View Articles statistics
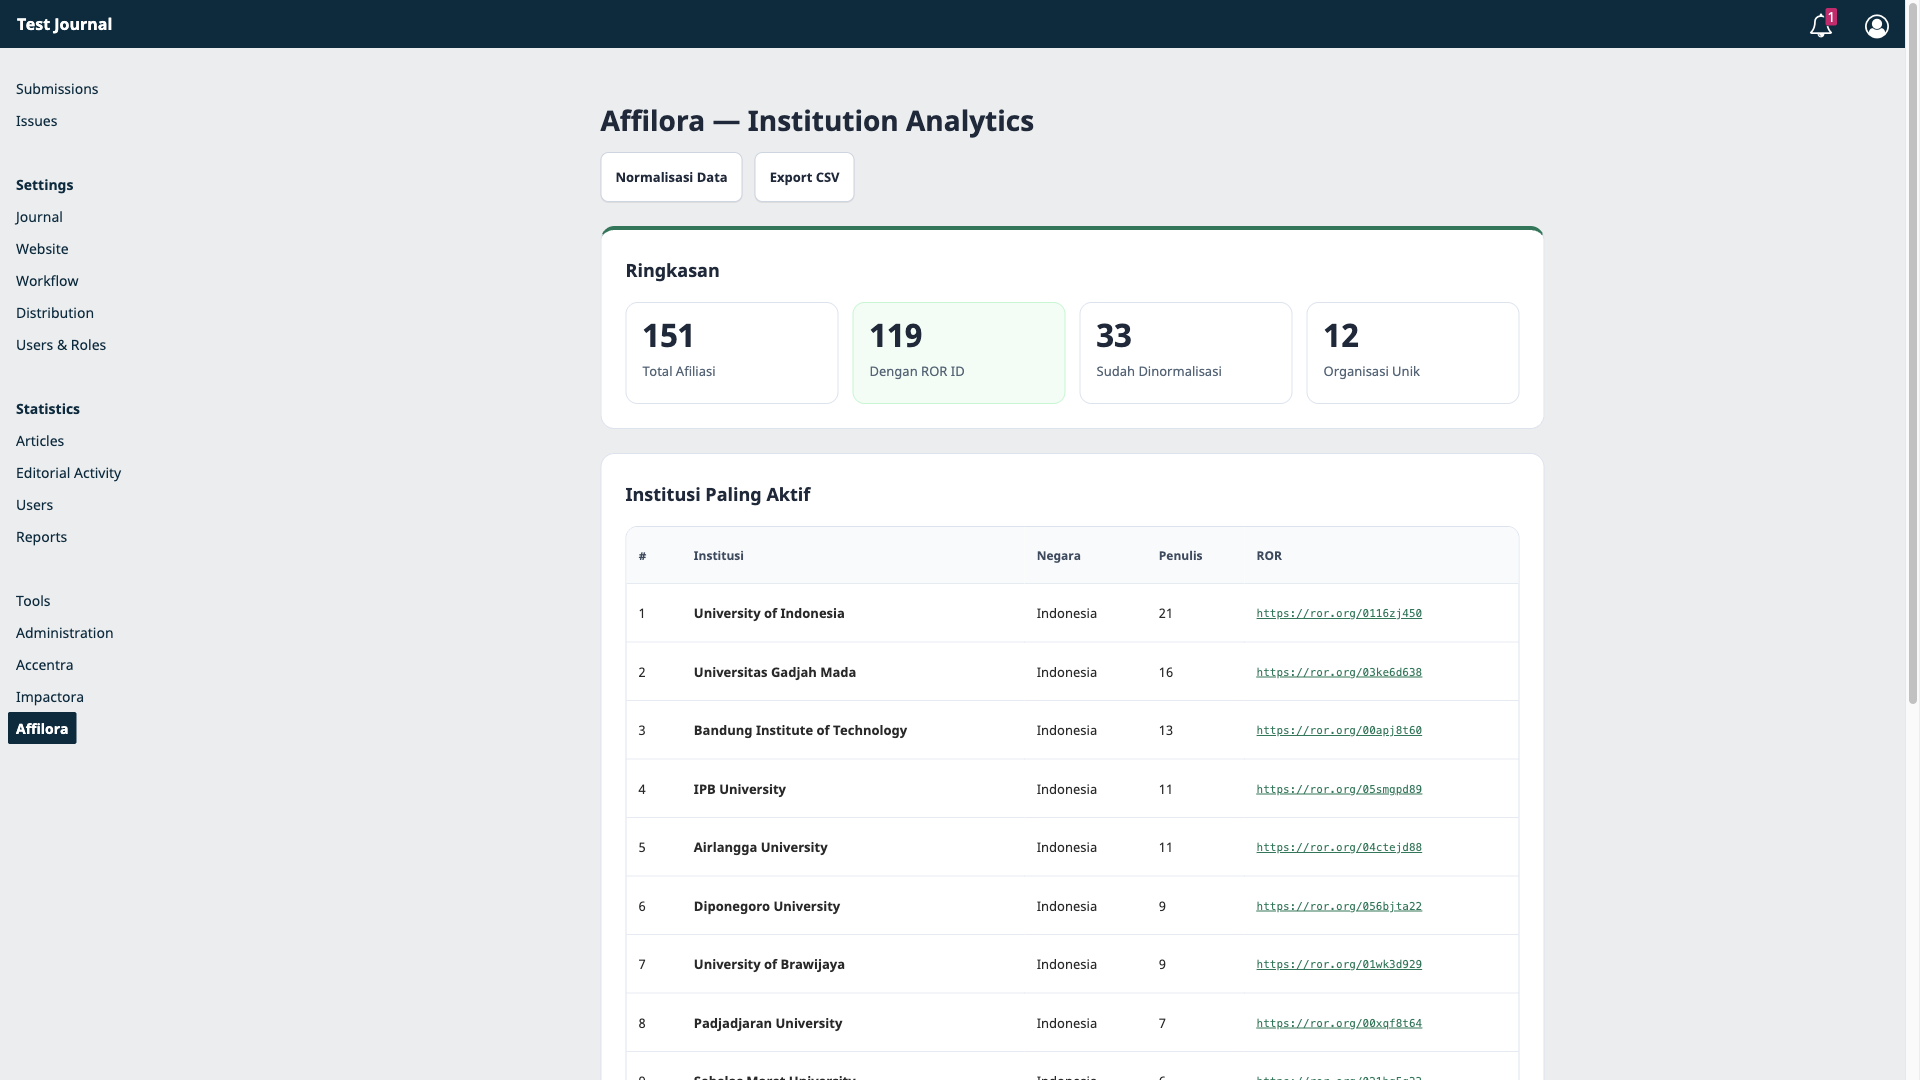 point(40,441)
